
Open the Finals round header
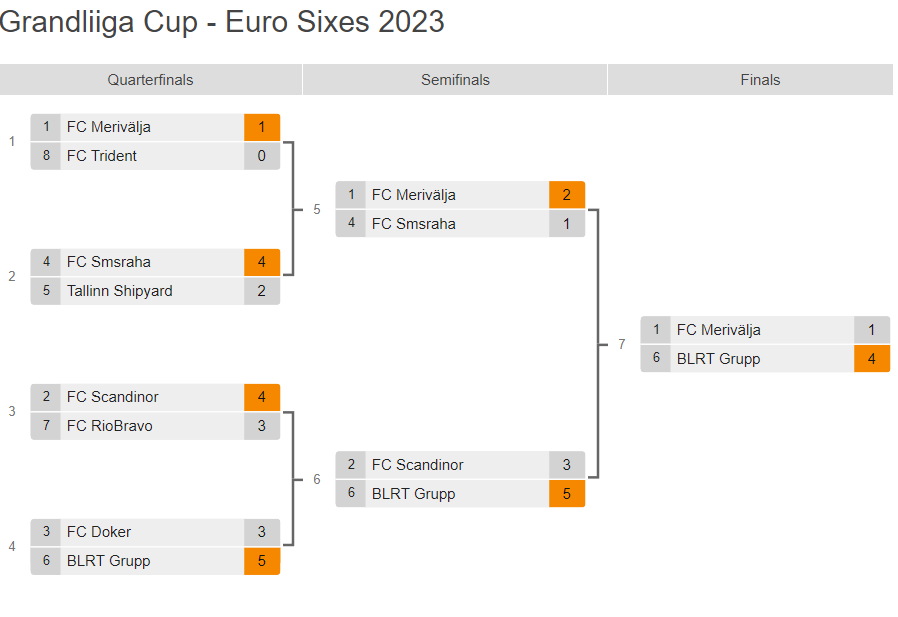click(x=760, y=80)
